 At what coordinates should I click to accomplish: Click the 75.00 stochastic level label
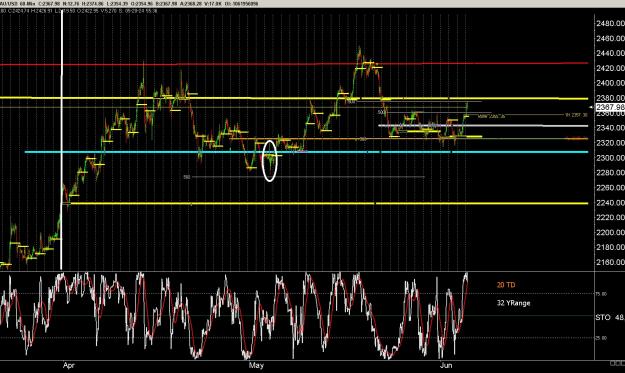pos(601,294)
